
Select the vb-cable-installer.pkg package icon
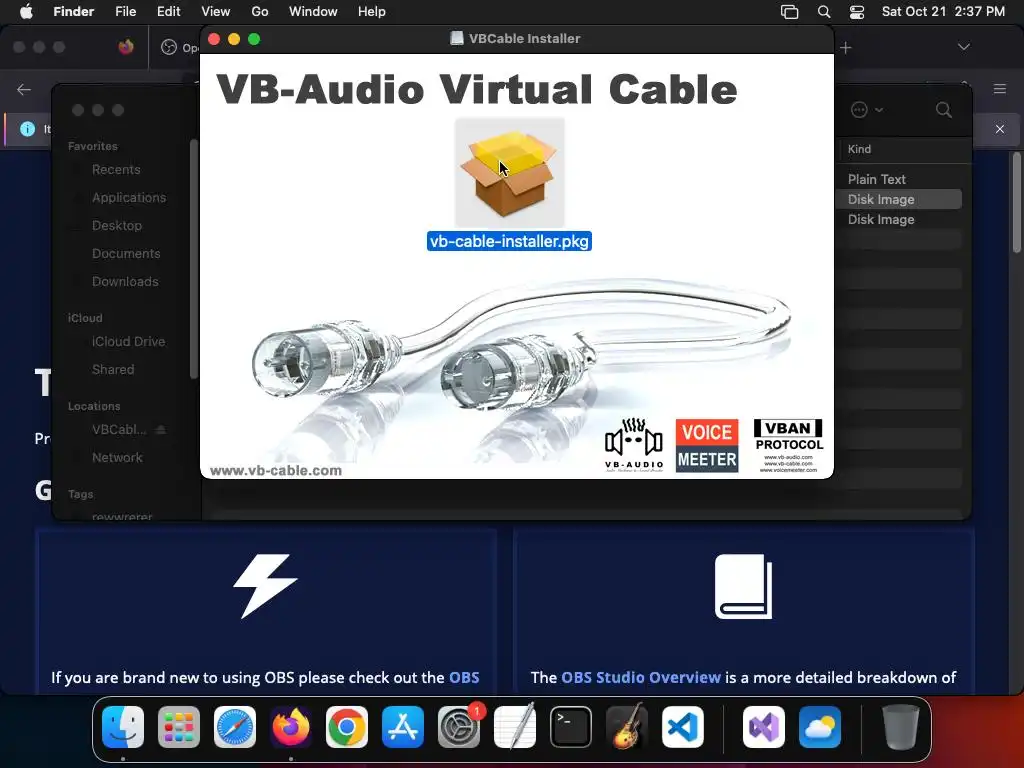point(509,172)
